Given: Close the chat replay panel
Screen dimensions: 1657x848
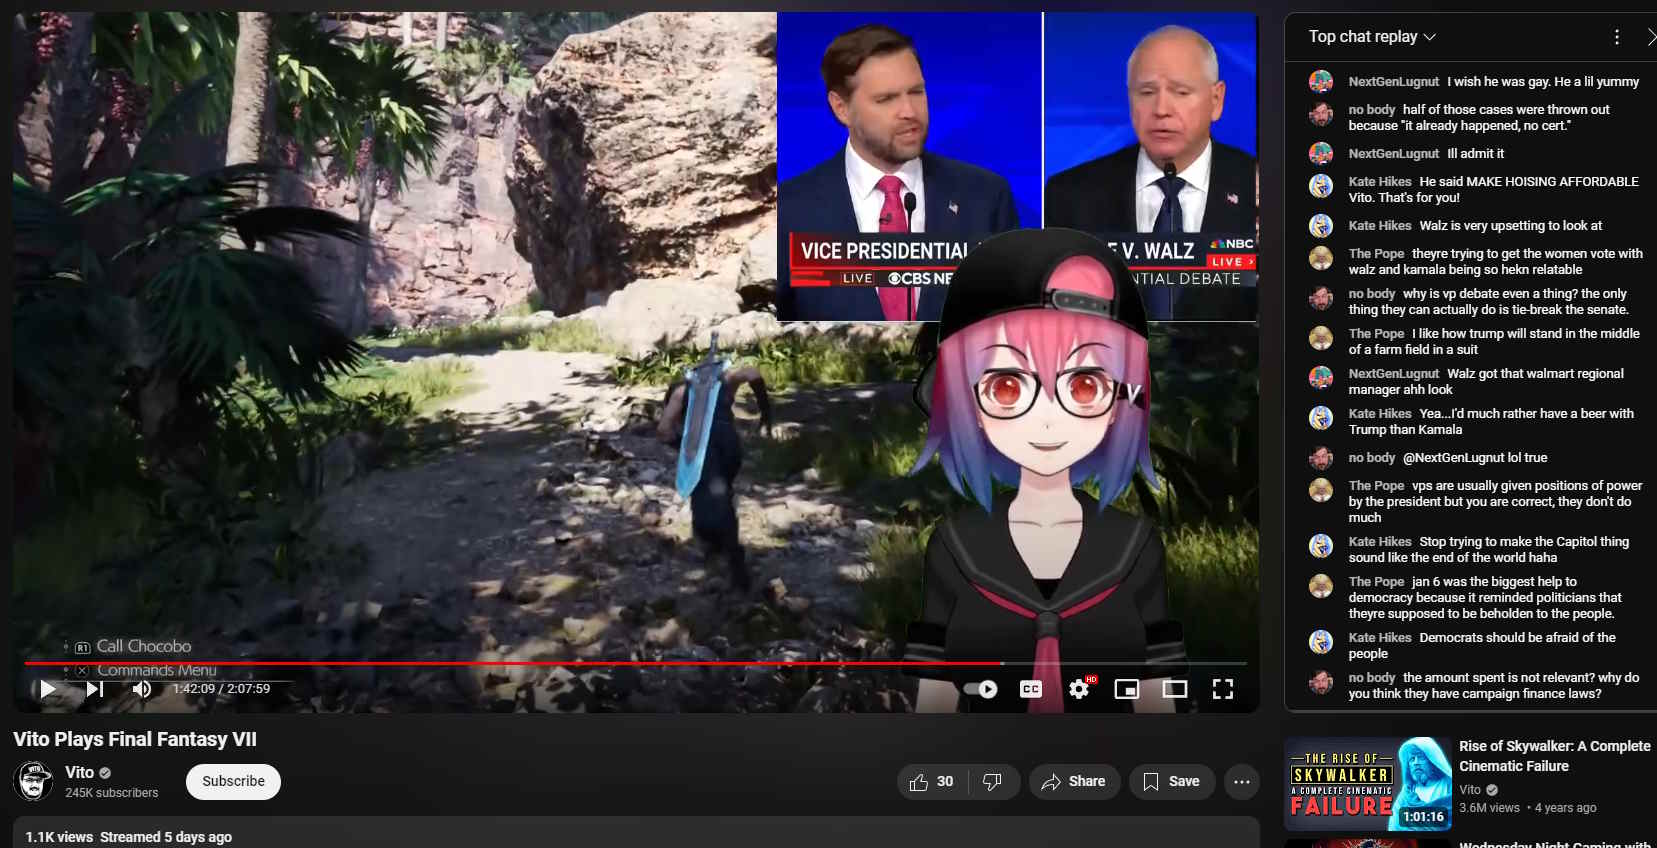Looking at the screenshot, I should (x=1650, y=37).
